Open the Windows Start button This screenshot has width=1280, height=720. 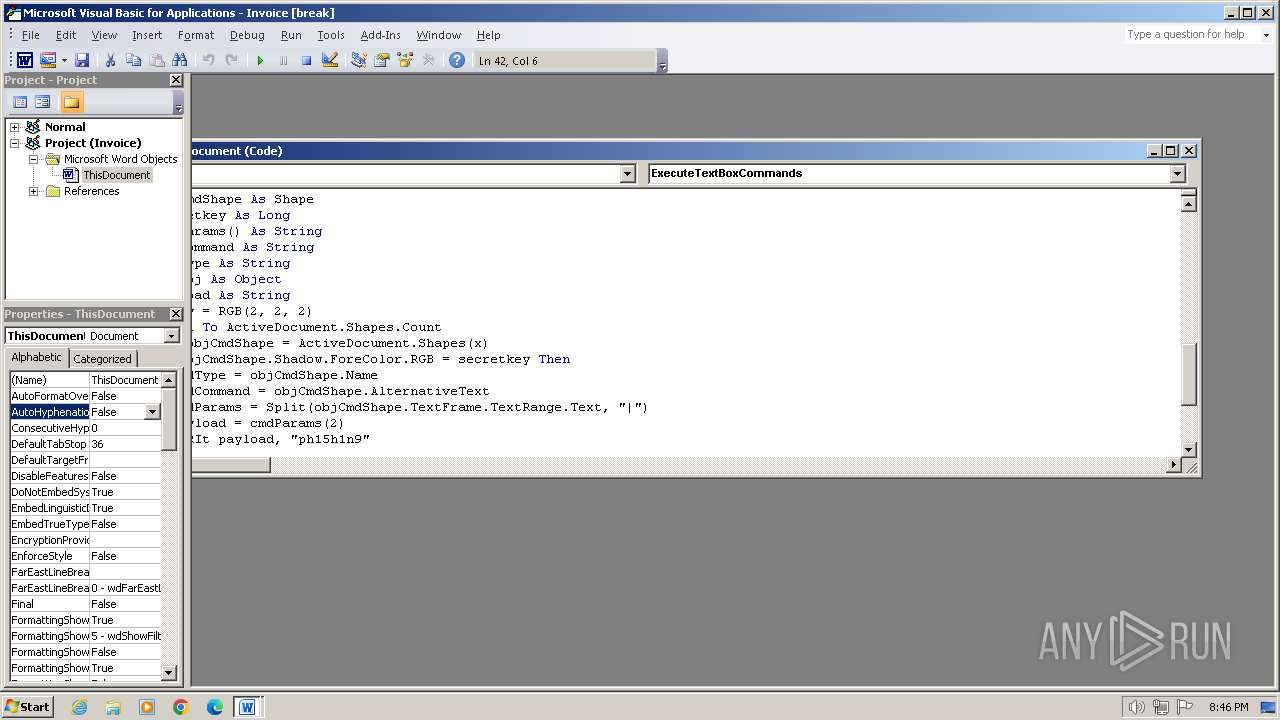27,707
